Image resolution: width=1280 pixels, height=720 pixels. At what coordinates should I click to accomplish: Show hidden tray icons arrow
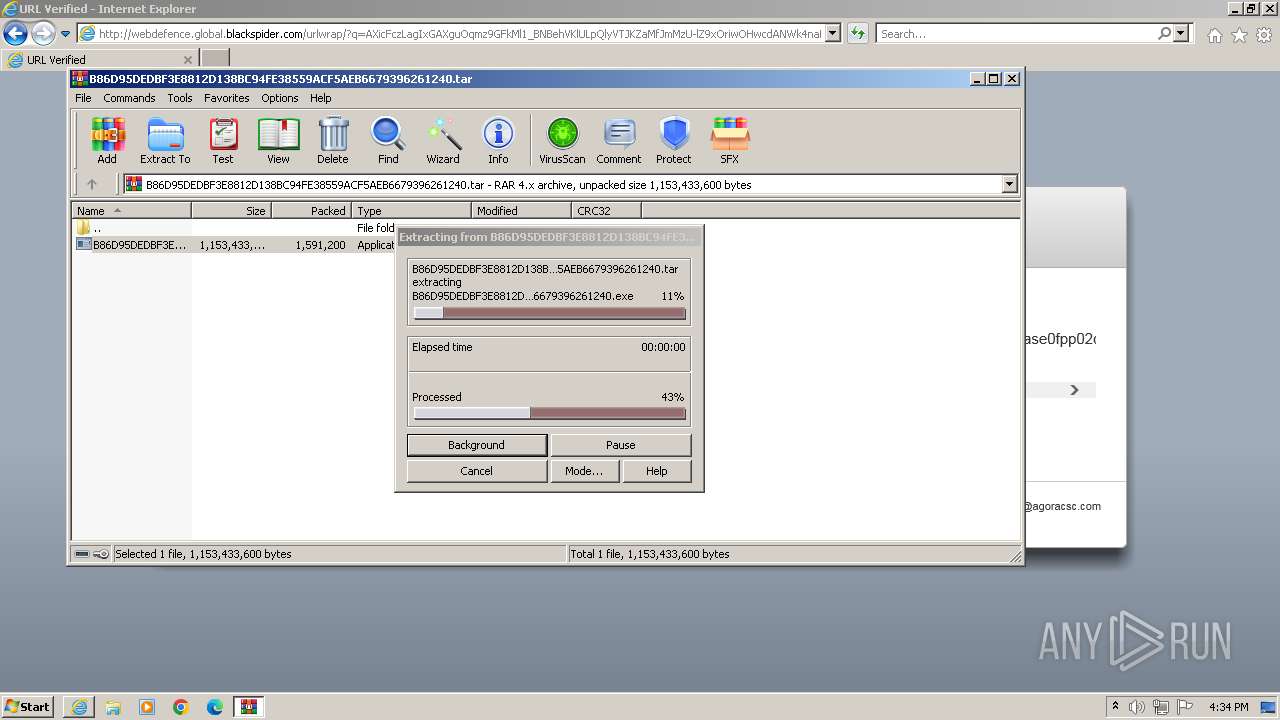pos(1116,707)
